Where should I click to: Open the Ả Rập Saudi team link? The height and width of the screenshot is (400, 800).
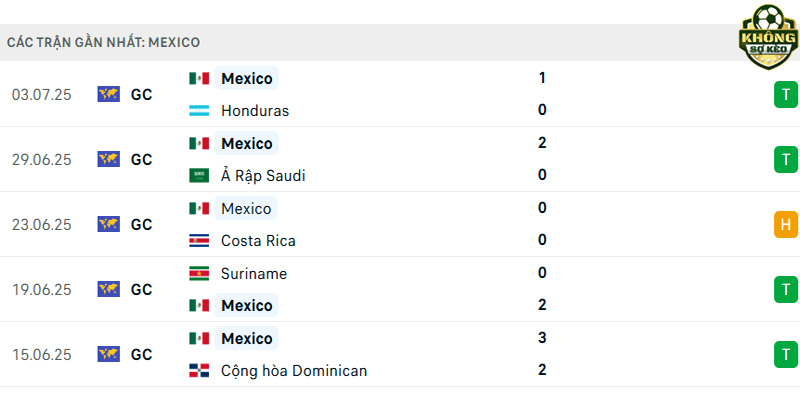click(263, 176)
